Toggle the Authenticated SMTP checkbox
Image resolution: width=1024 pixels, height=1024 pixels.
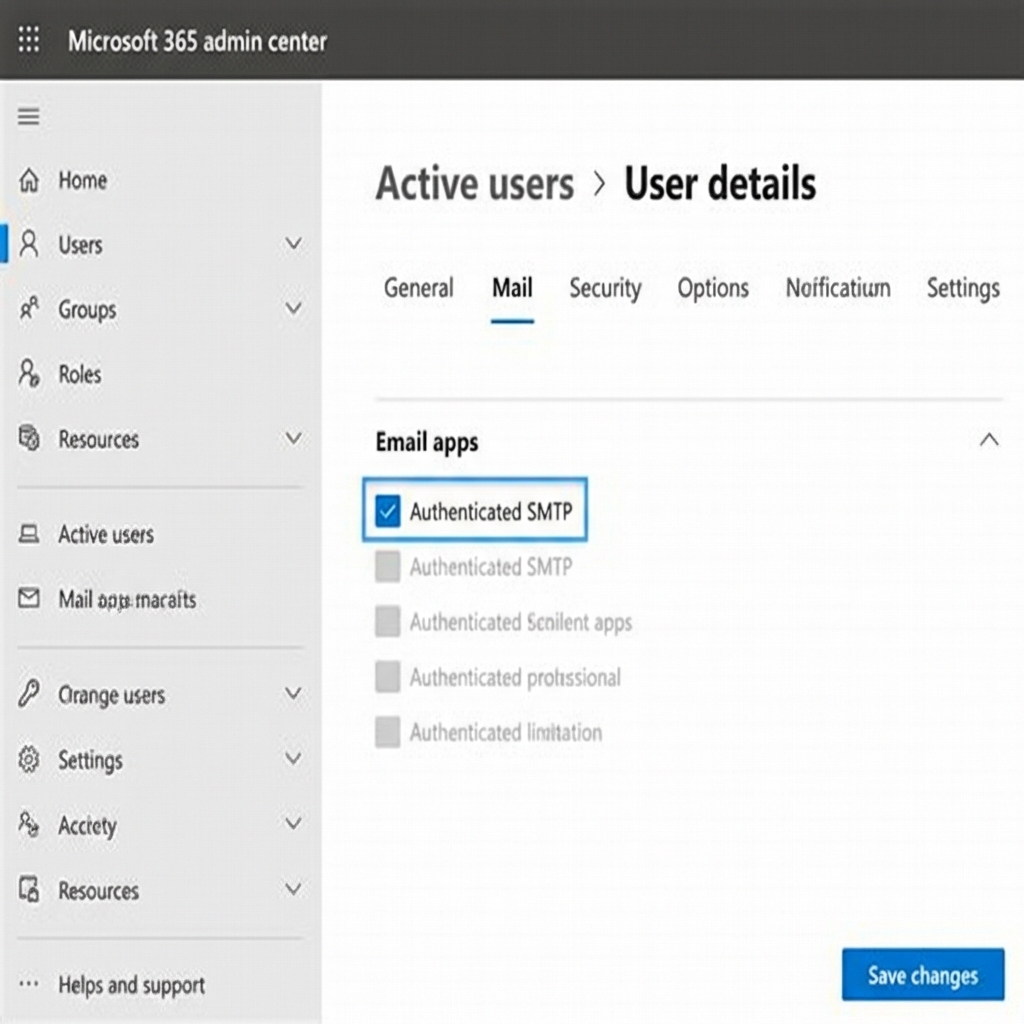tap(389, 511)
